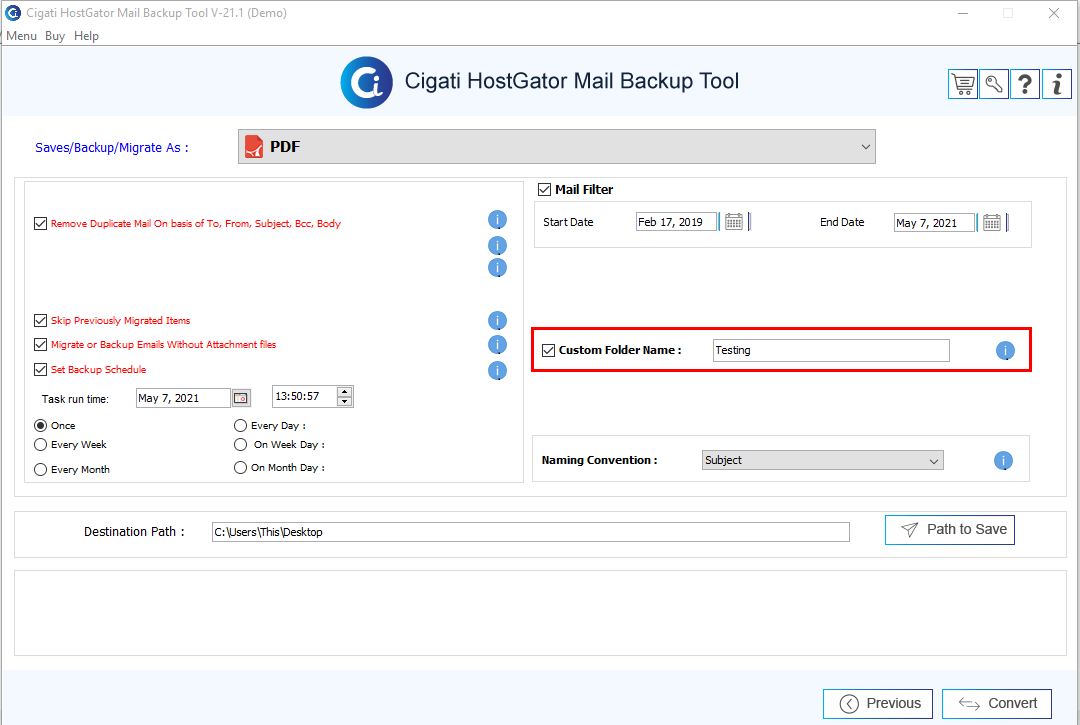This screenshot has height=725, width=1080.
Task: Click info icon beside Custom Folder Name
Action: [1005, 350]
